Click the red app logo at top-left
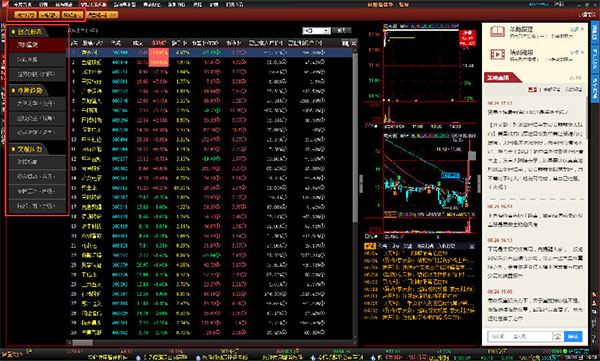 click(5, 4)
